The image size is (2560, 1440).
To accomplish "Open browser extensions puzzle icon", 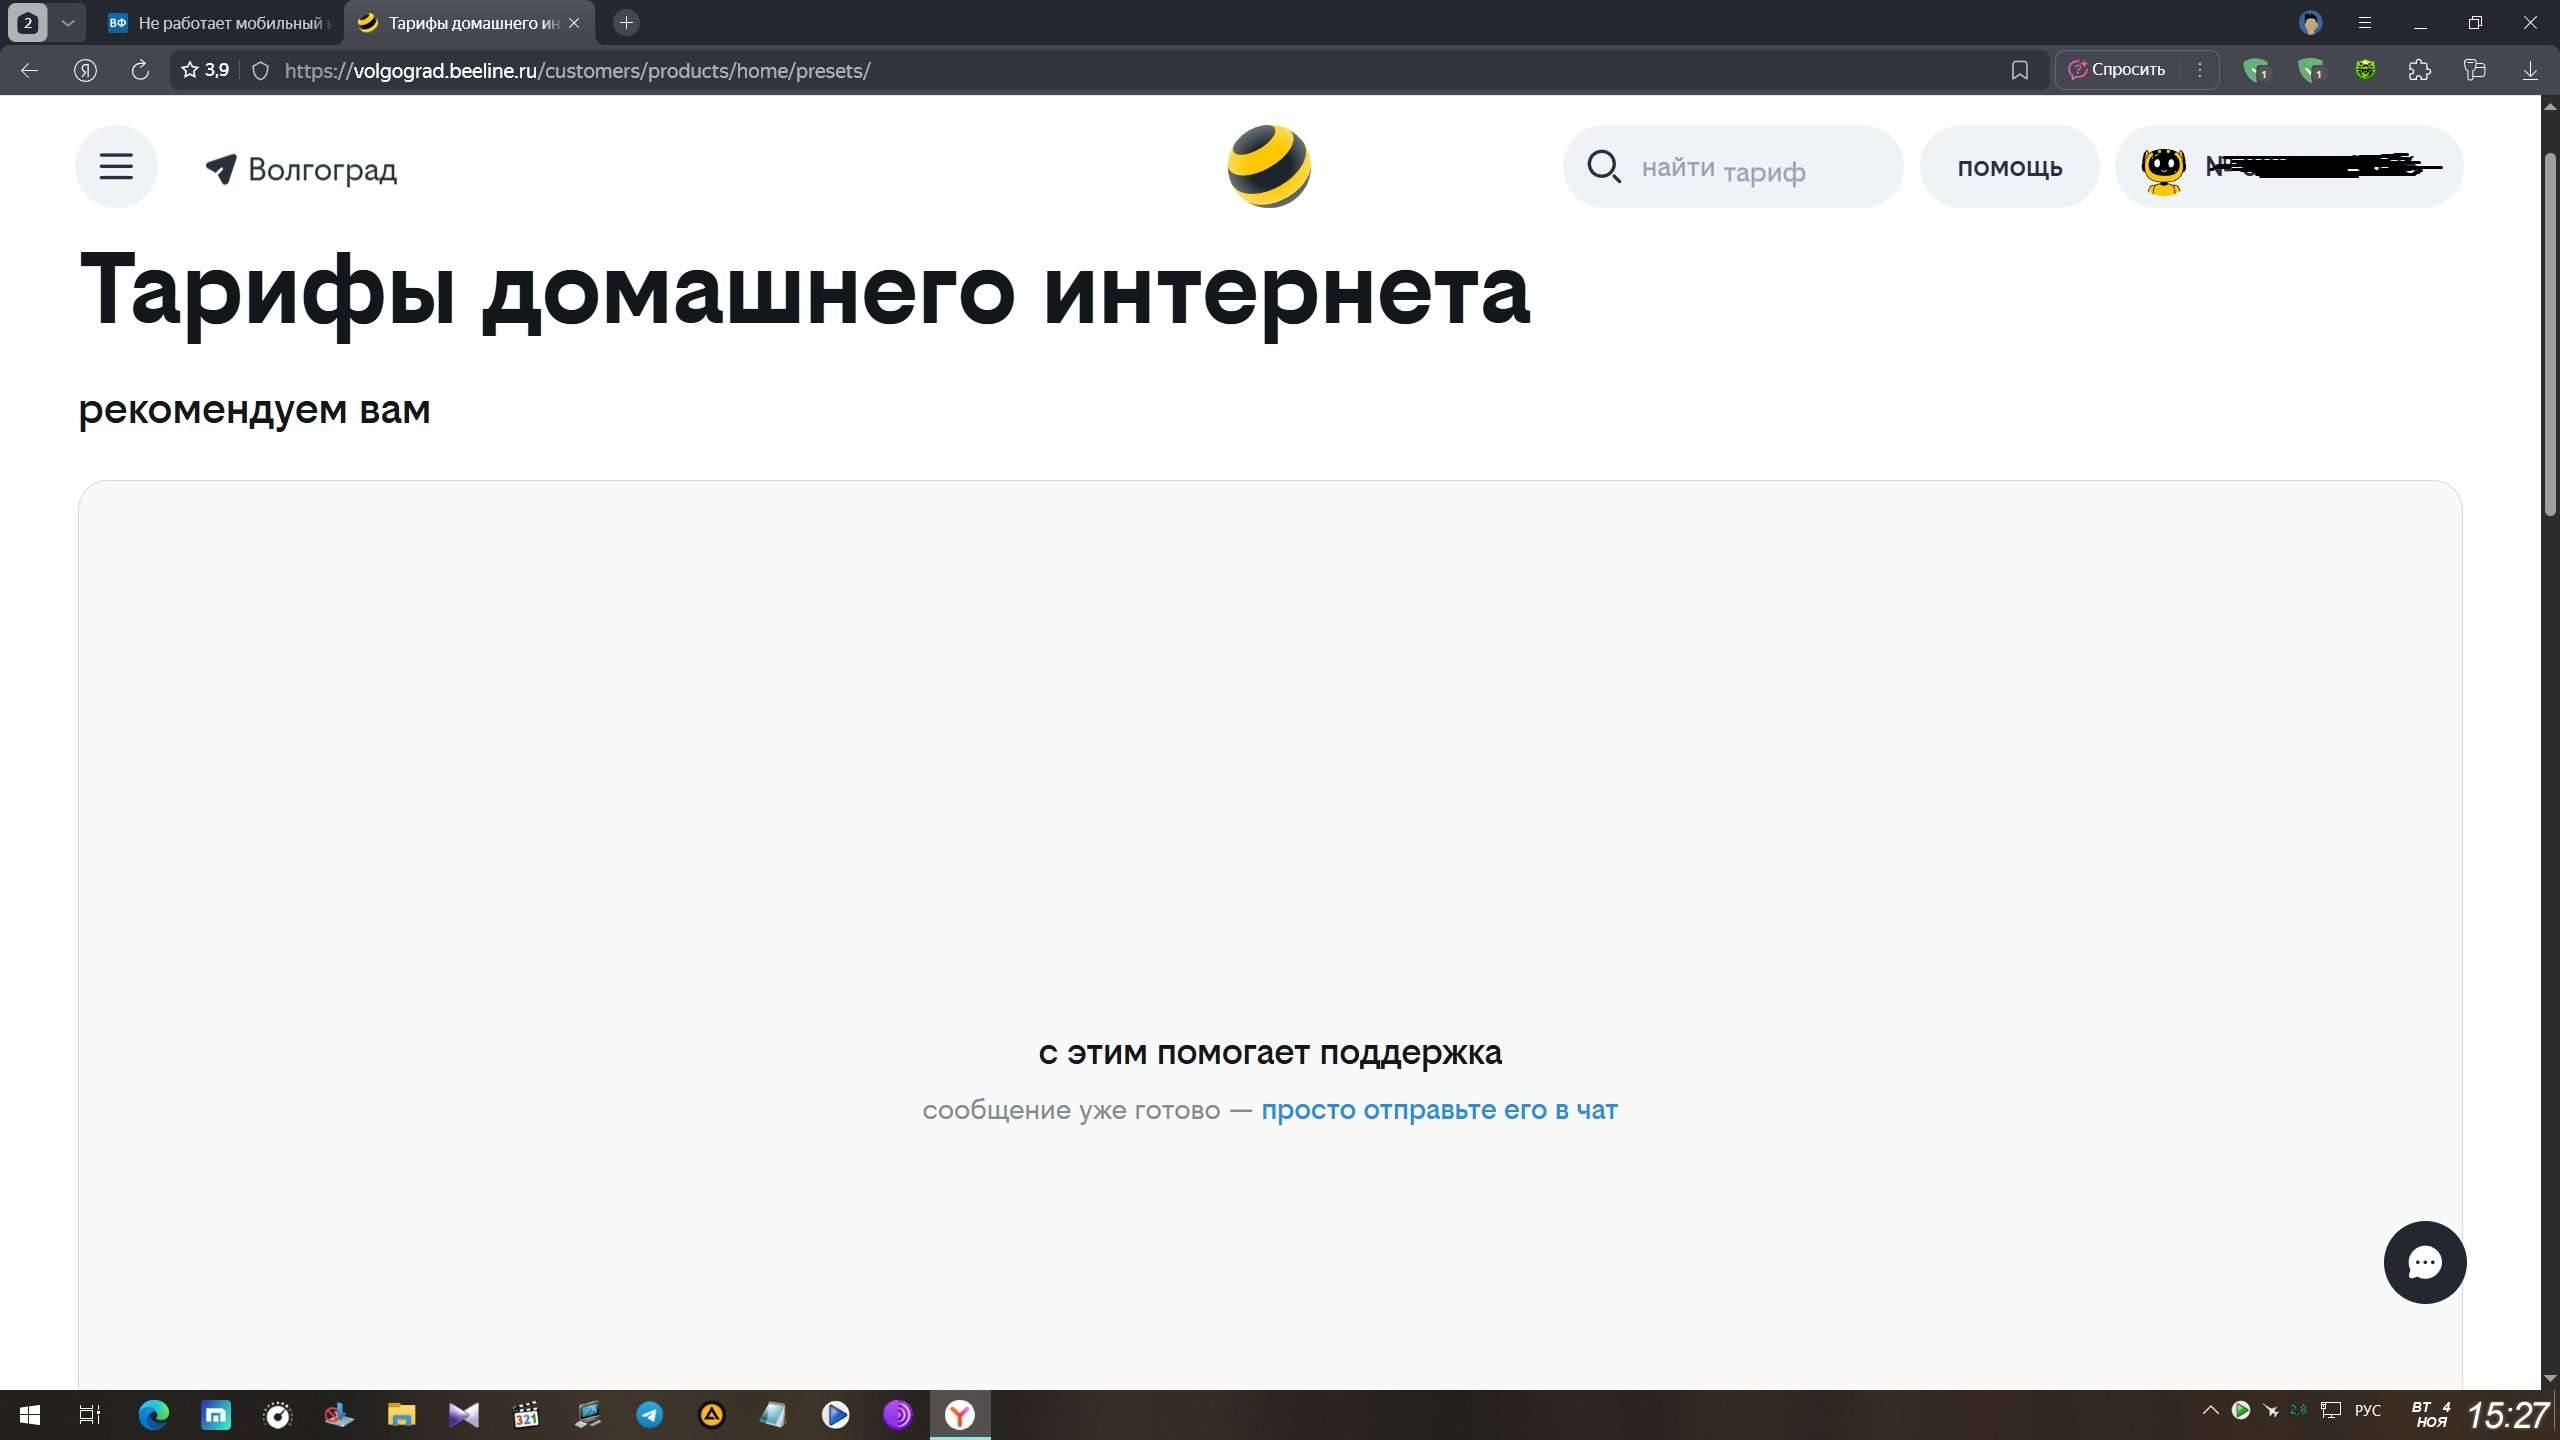I will tap(2419, 70).
